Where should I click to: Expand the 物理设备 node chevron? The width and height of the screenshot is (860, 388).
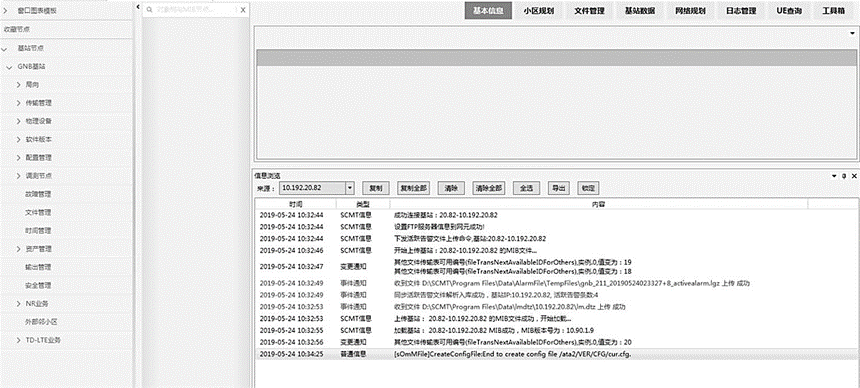click(x=18, y=121)
